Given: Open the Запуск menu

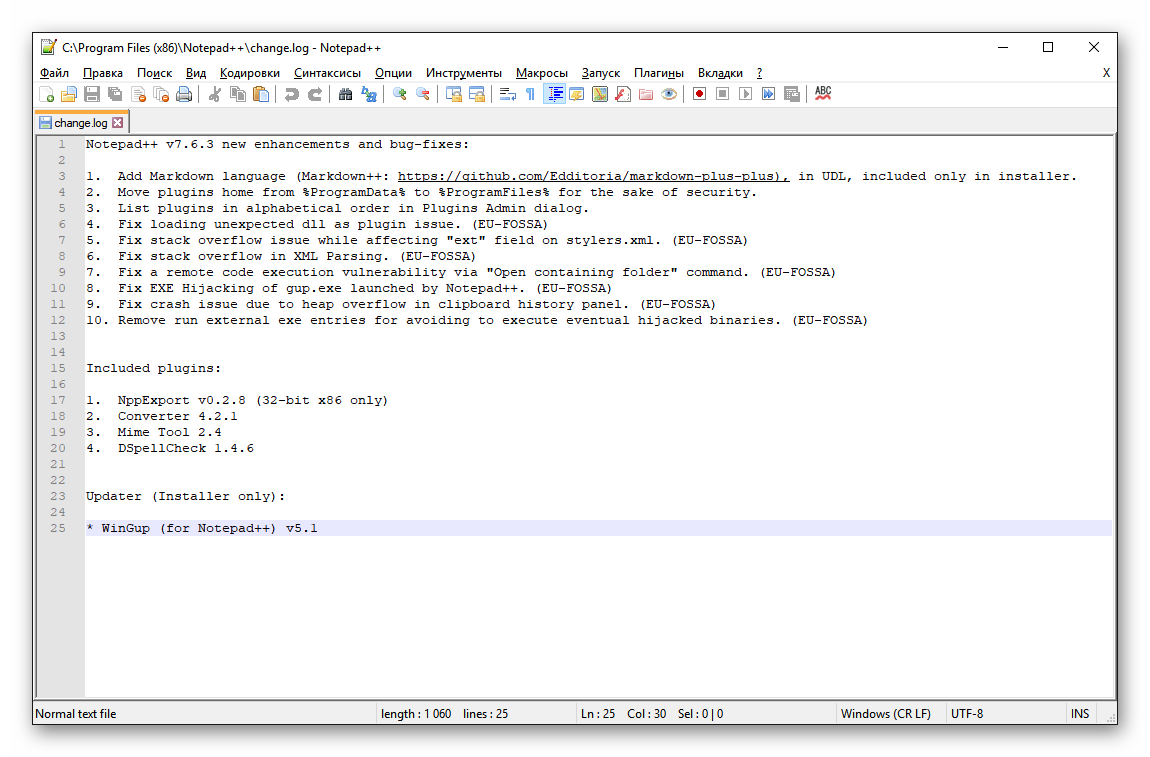Looking at the screenshot, I should pos(601,73).
